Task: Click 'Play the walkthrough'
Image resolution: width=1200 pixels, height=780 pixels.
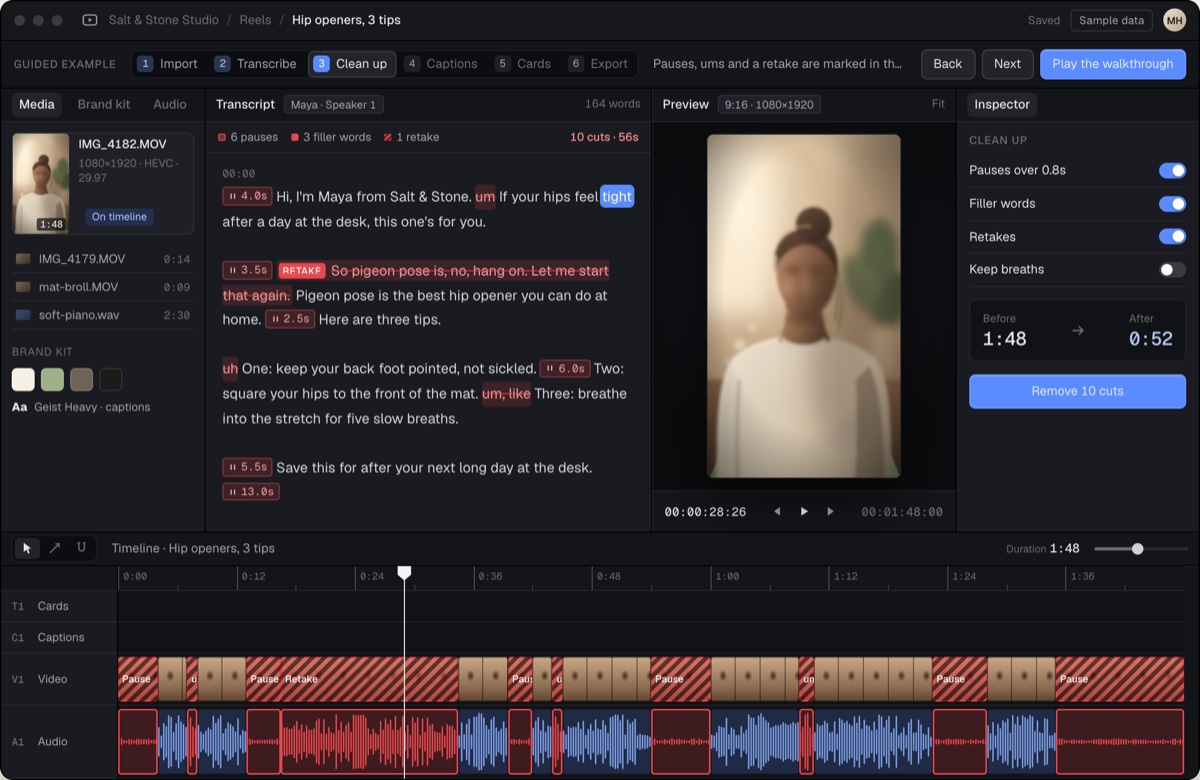Action: (x=1113, y=64)
